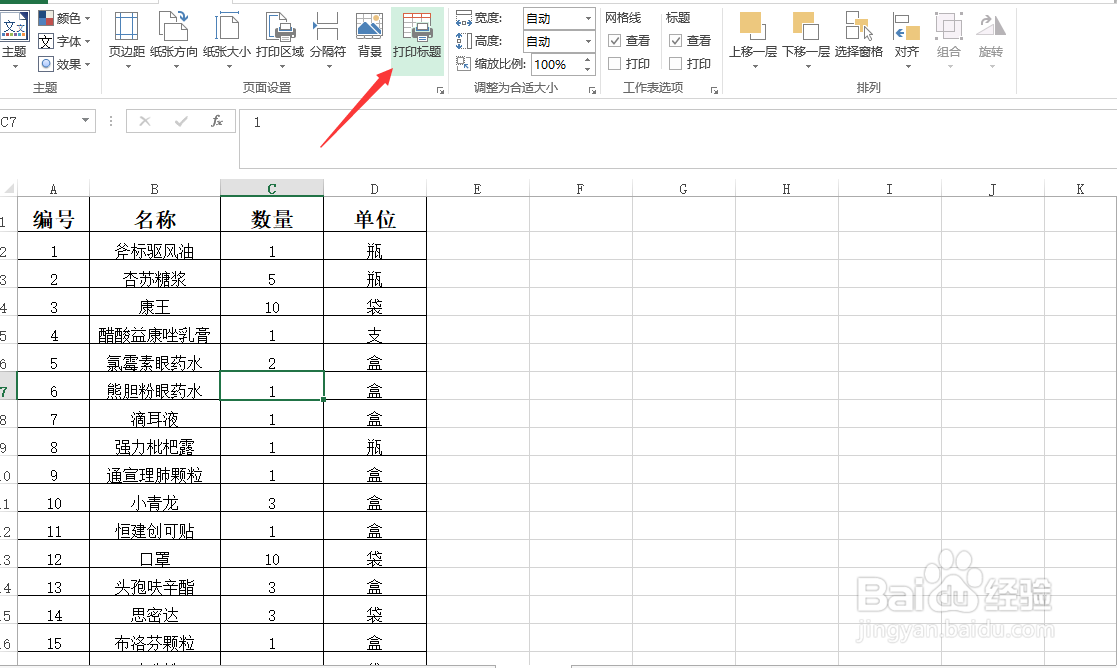Click header cell 编号
The width and height of the screenshot is (1117, 668).
coord(53,214)
